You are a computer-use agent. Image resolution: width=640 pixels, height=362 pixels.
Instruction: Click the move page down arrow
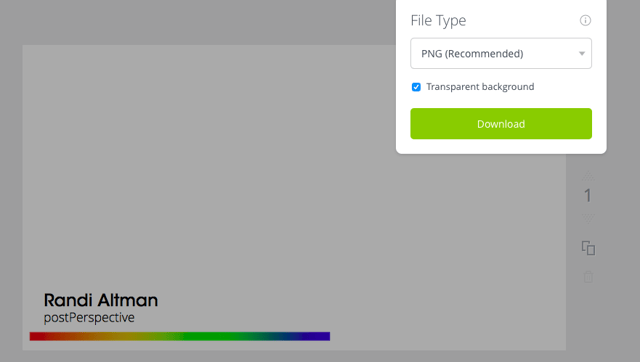pyautogui.click(x=588, y=218)
